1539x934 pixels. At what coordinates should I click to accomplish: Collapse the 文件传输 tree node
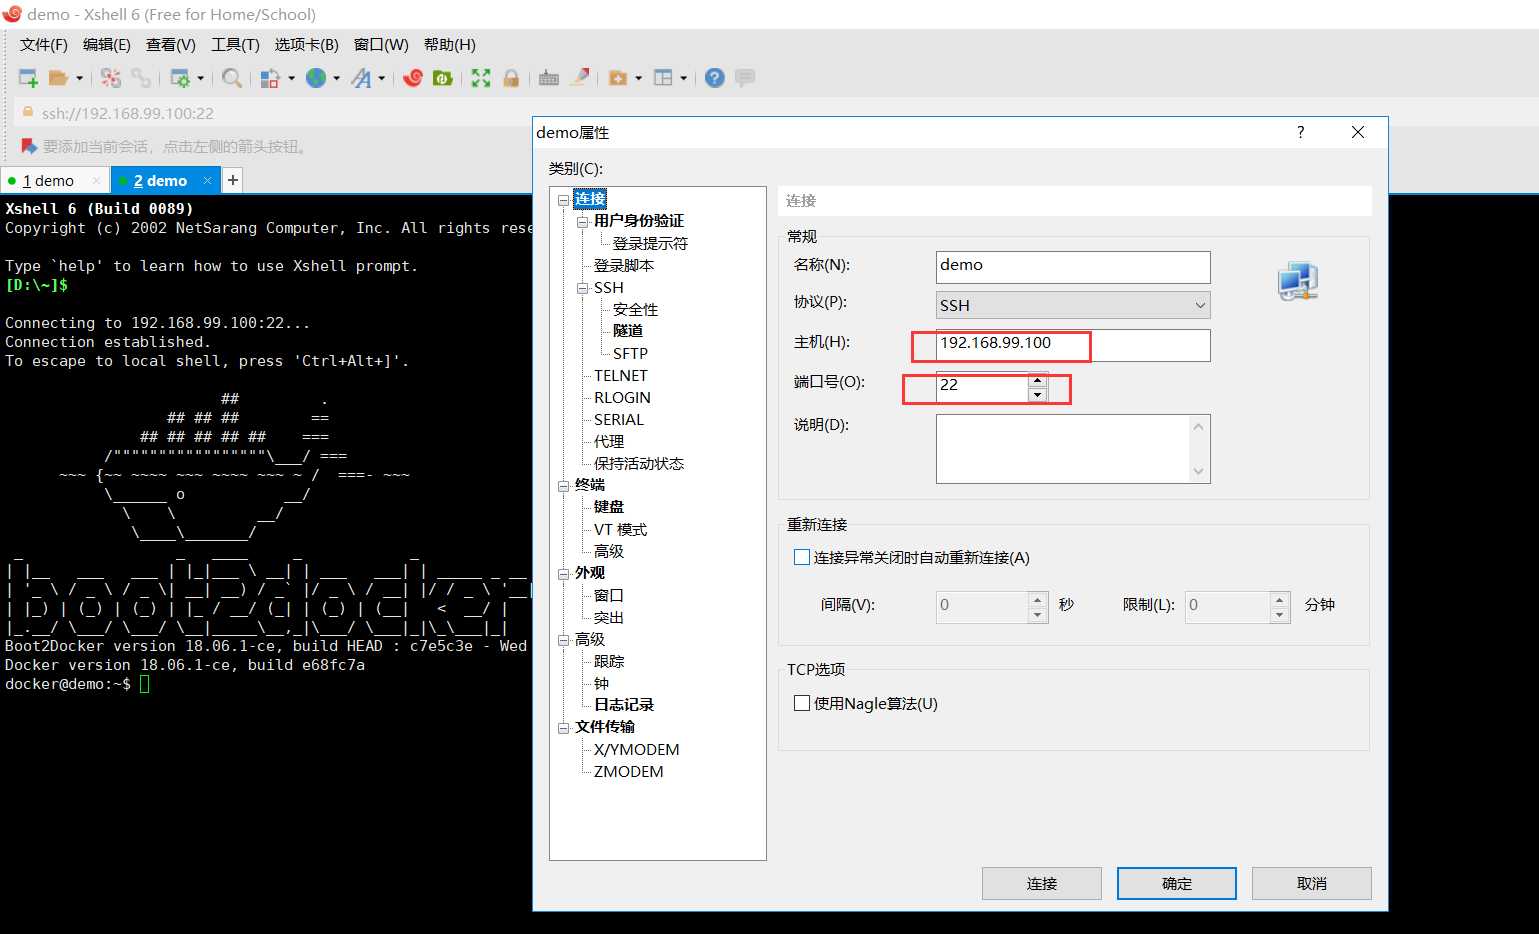[563, 727]
